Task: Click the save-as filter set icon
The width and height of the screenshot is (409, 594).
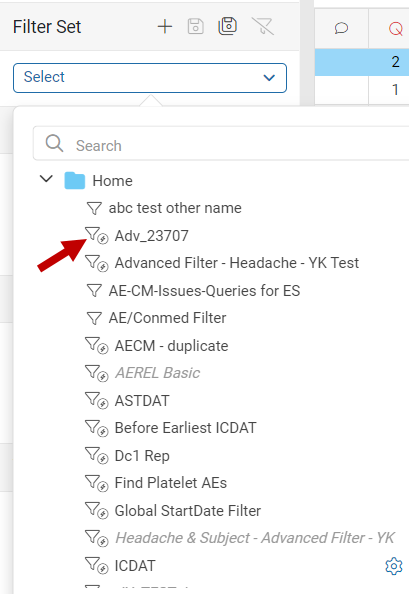Action: [x=228, y=26]
